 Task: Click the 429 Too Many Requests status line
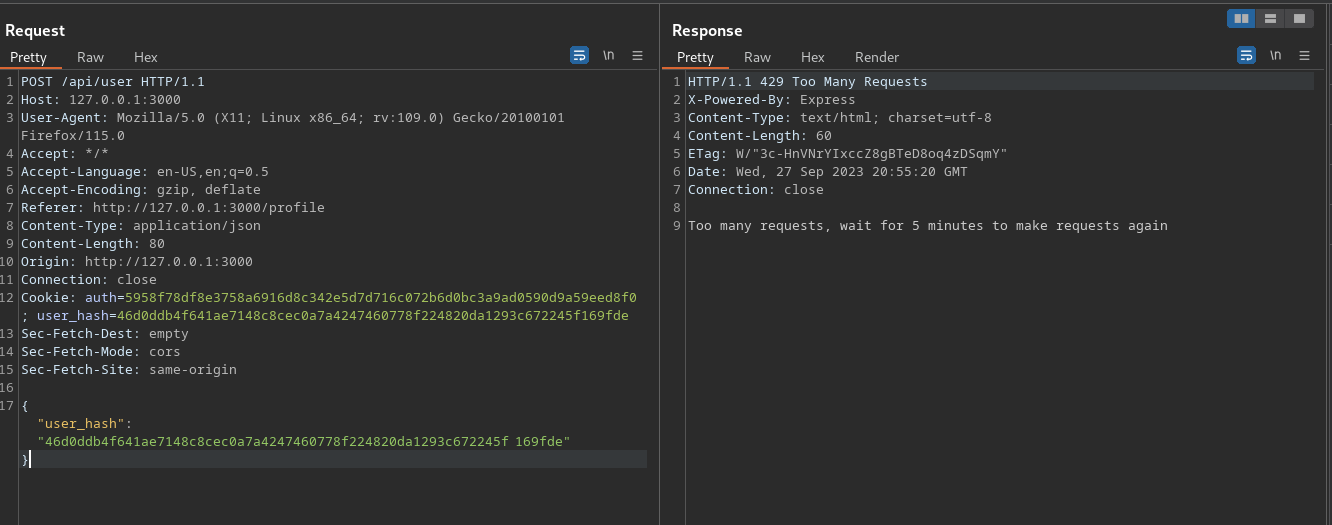coord(807,82)
